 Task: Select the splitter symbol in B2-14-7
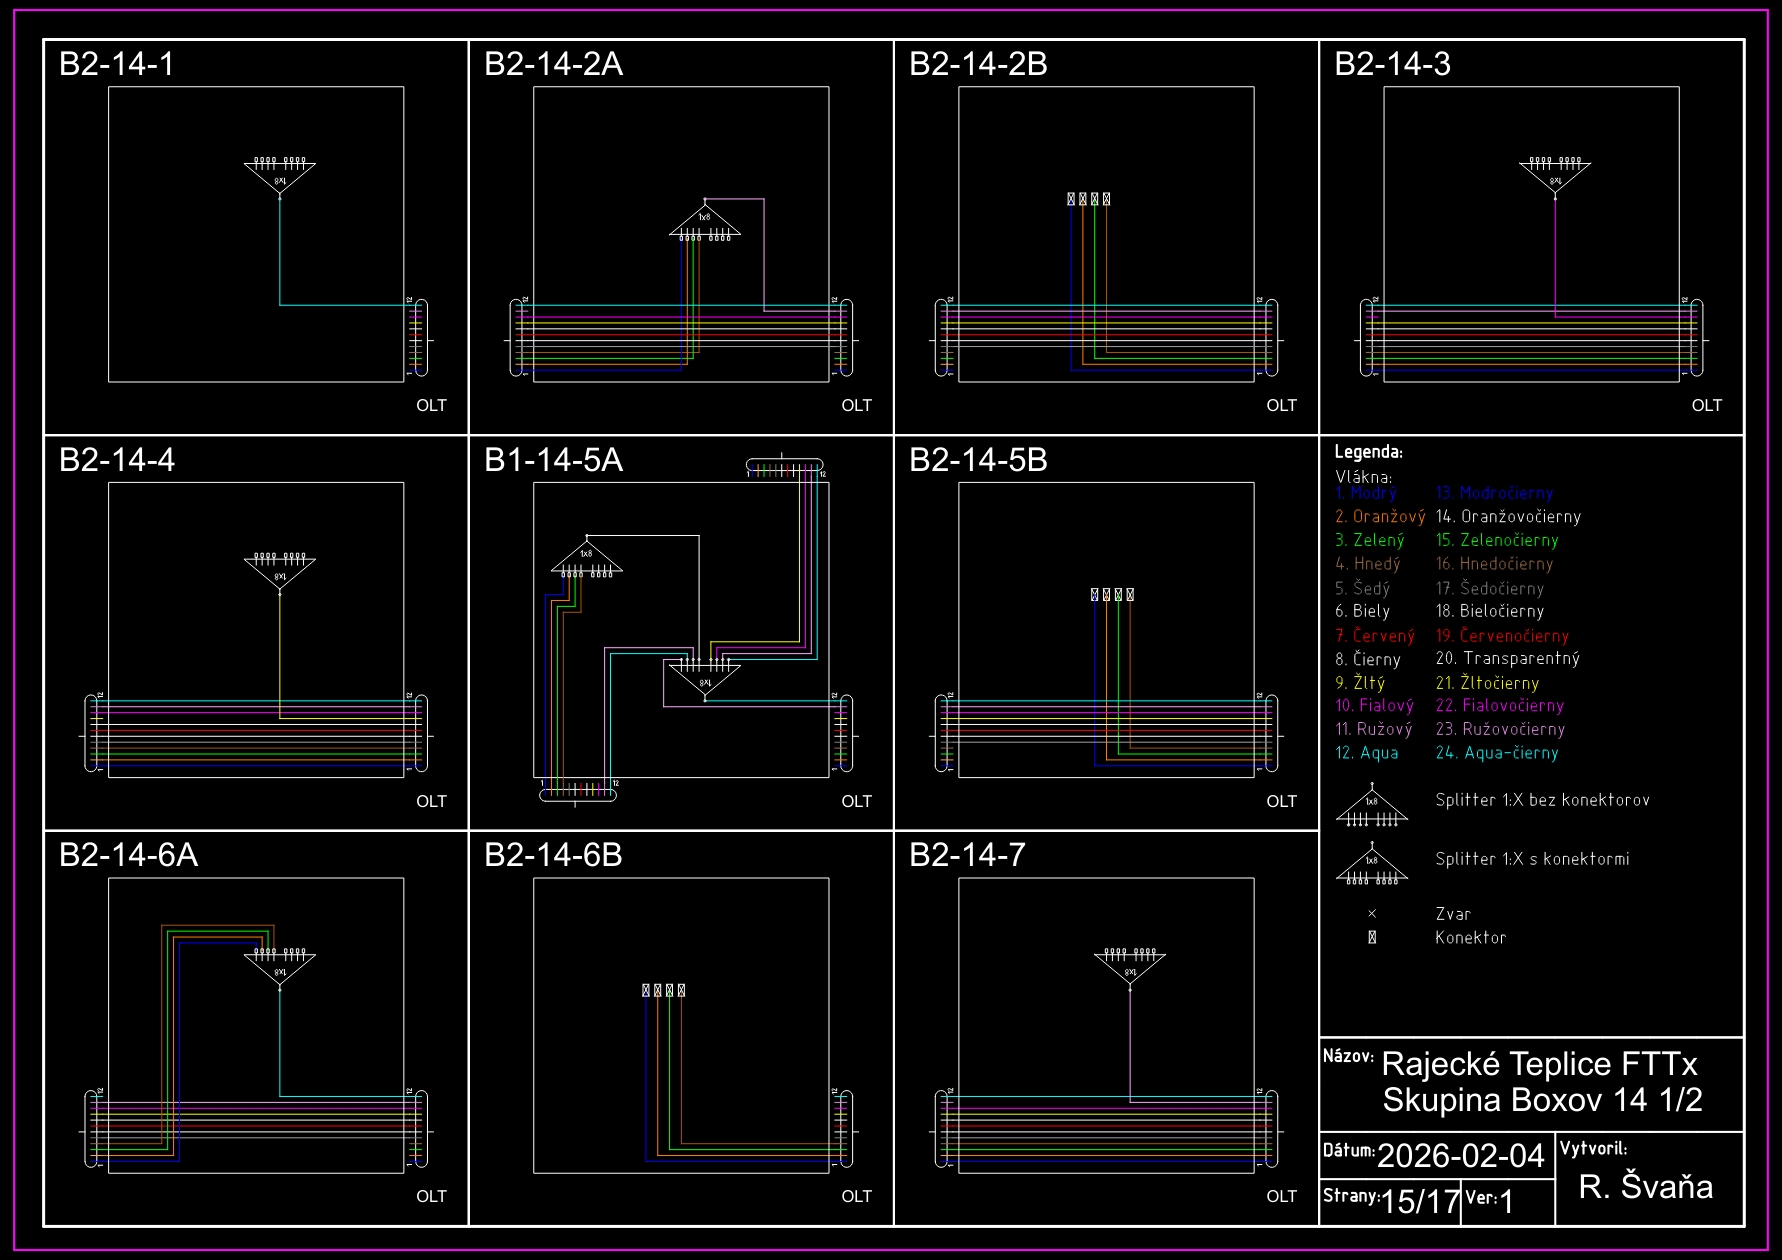1130,967
